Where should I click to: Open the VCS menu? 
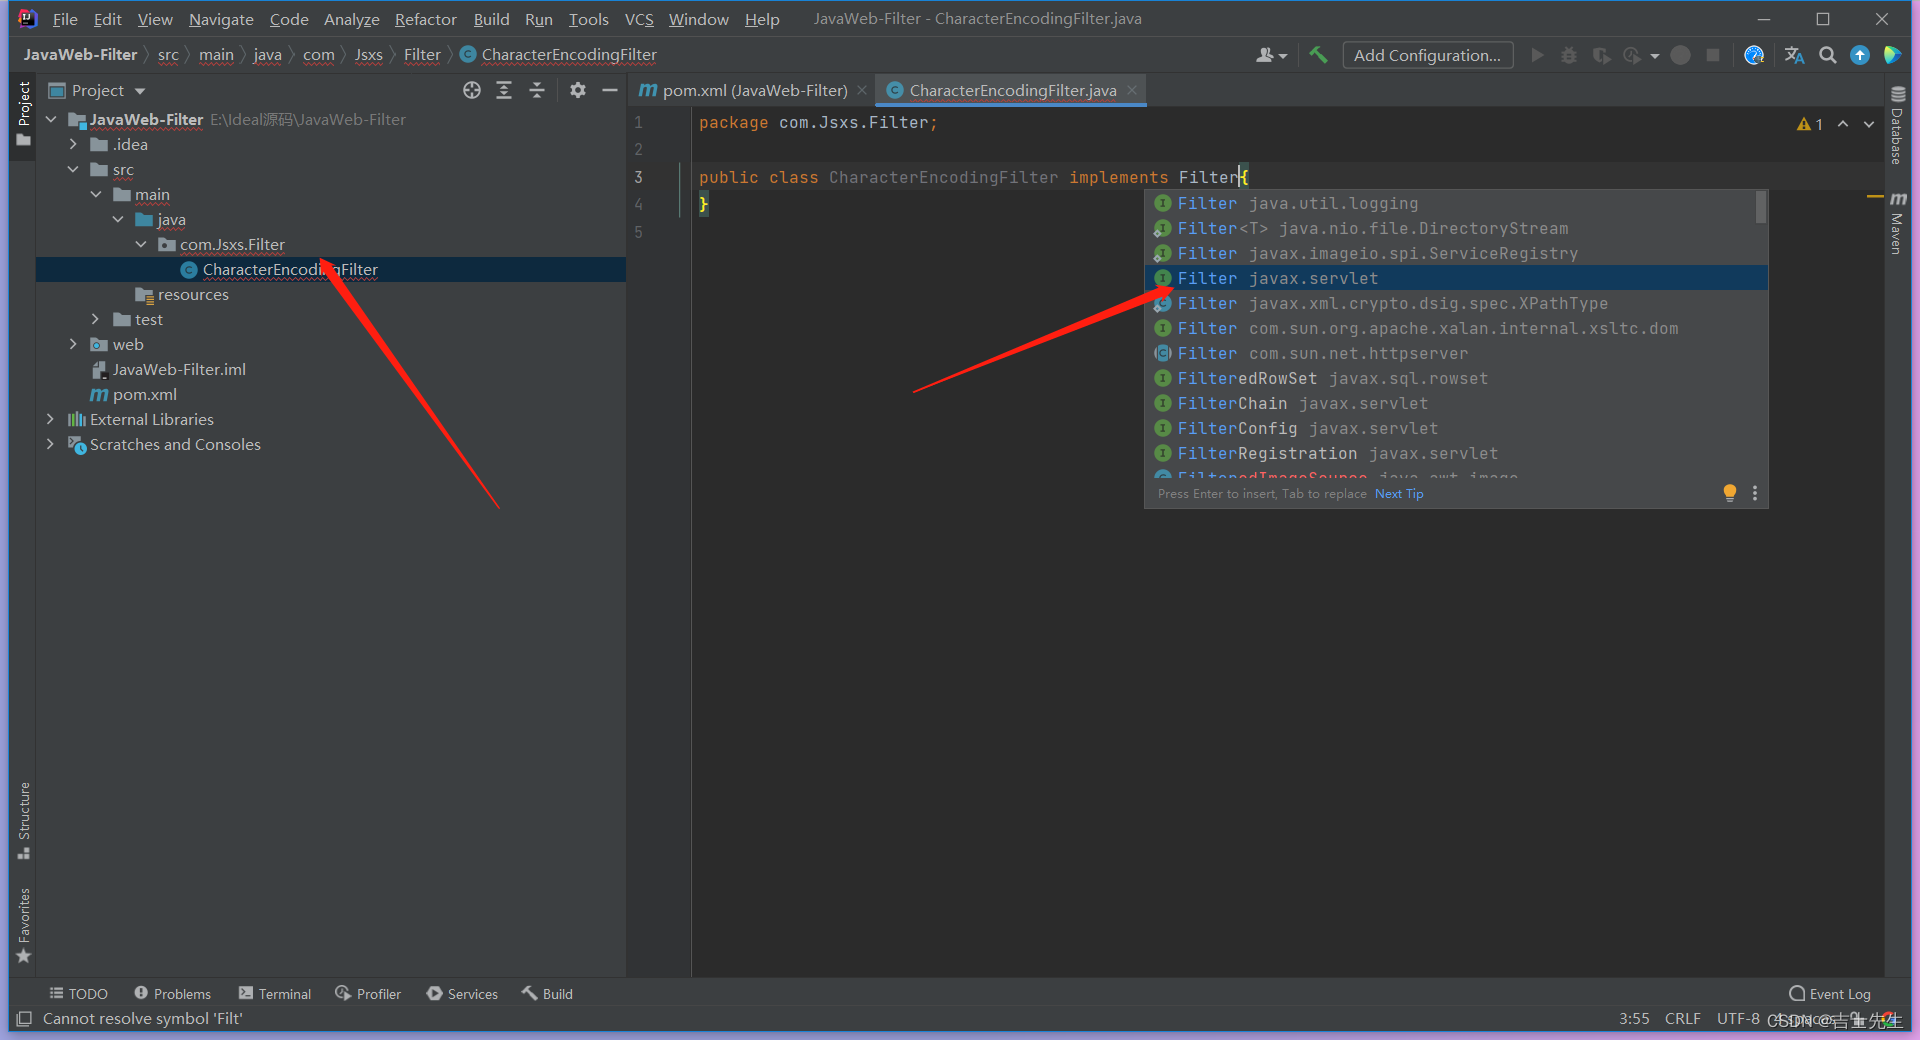639,19
